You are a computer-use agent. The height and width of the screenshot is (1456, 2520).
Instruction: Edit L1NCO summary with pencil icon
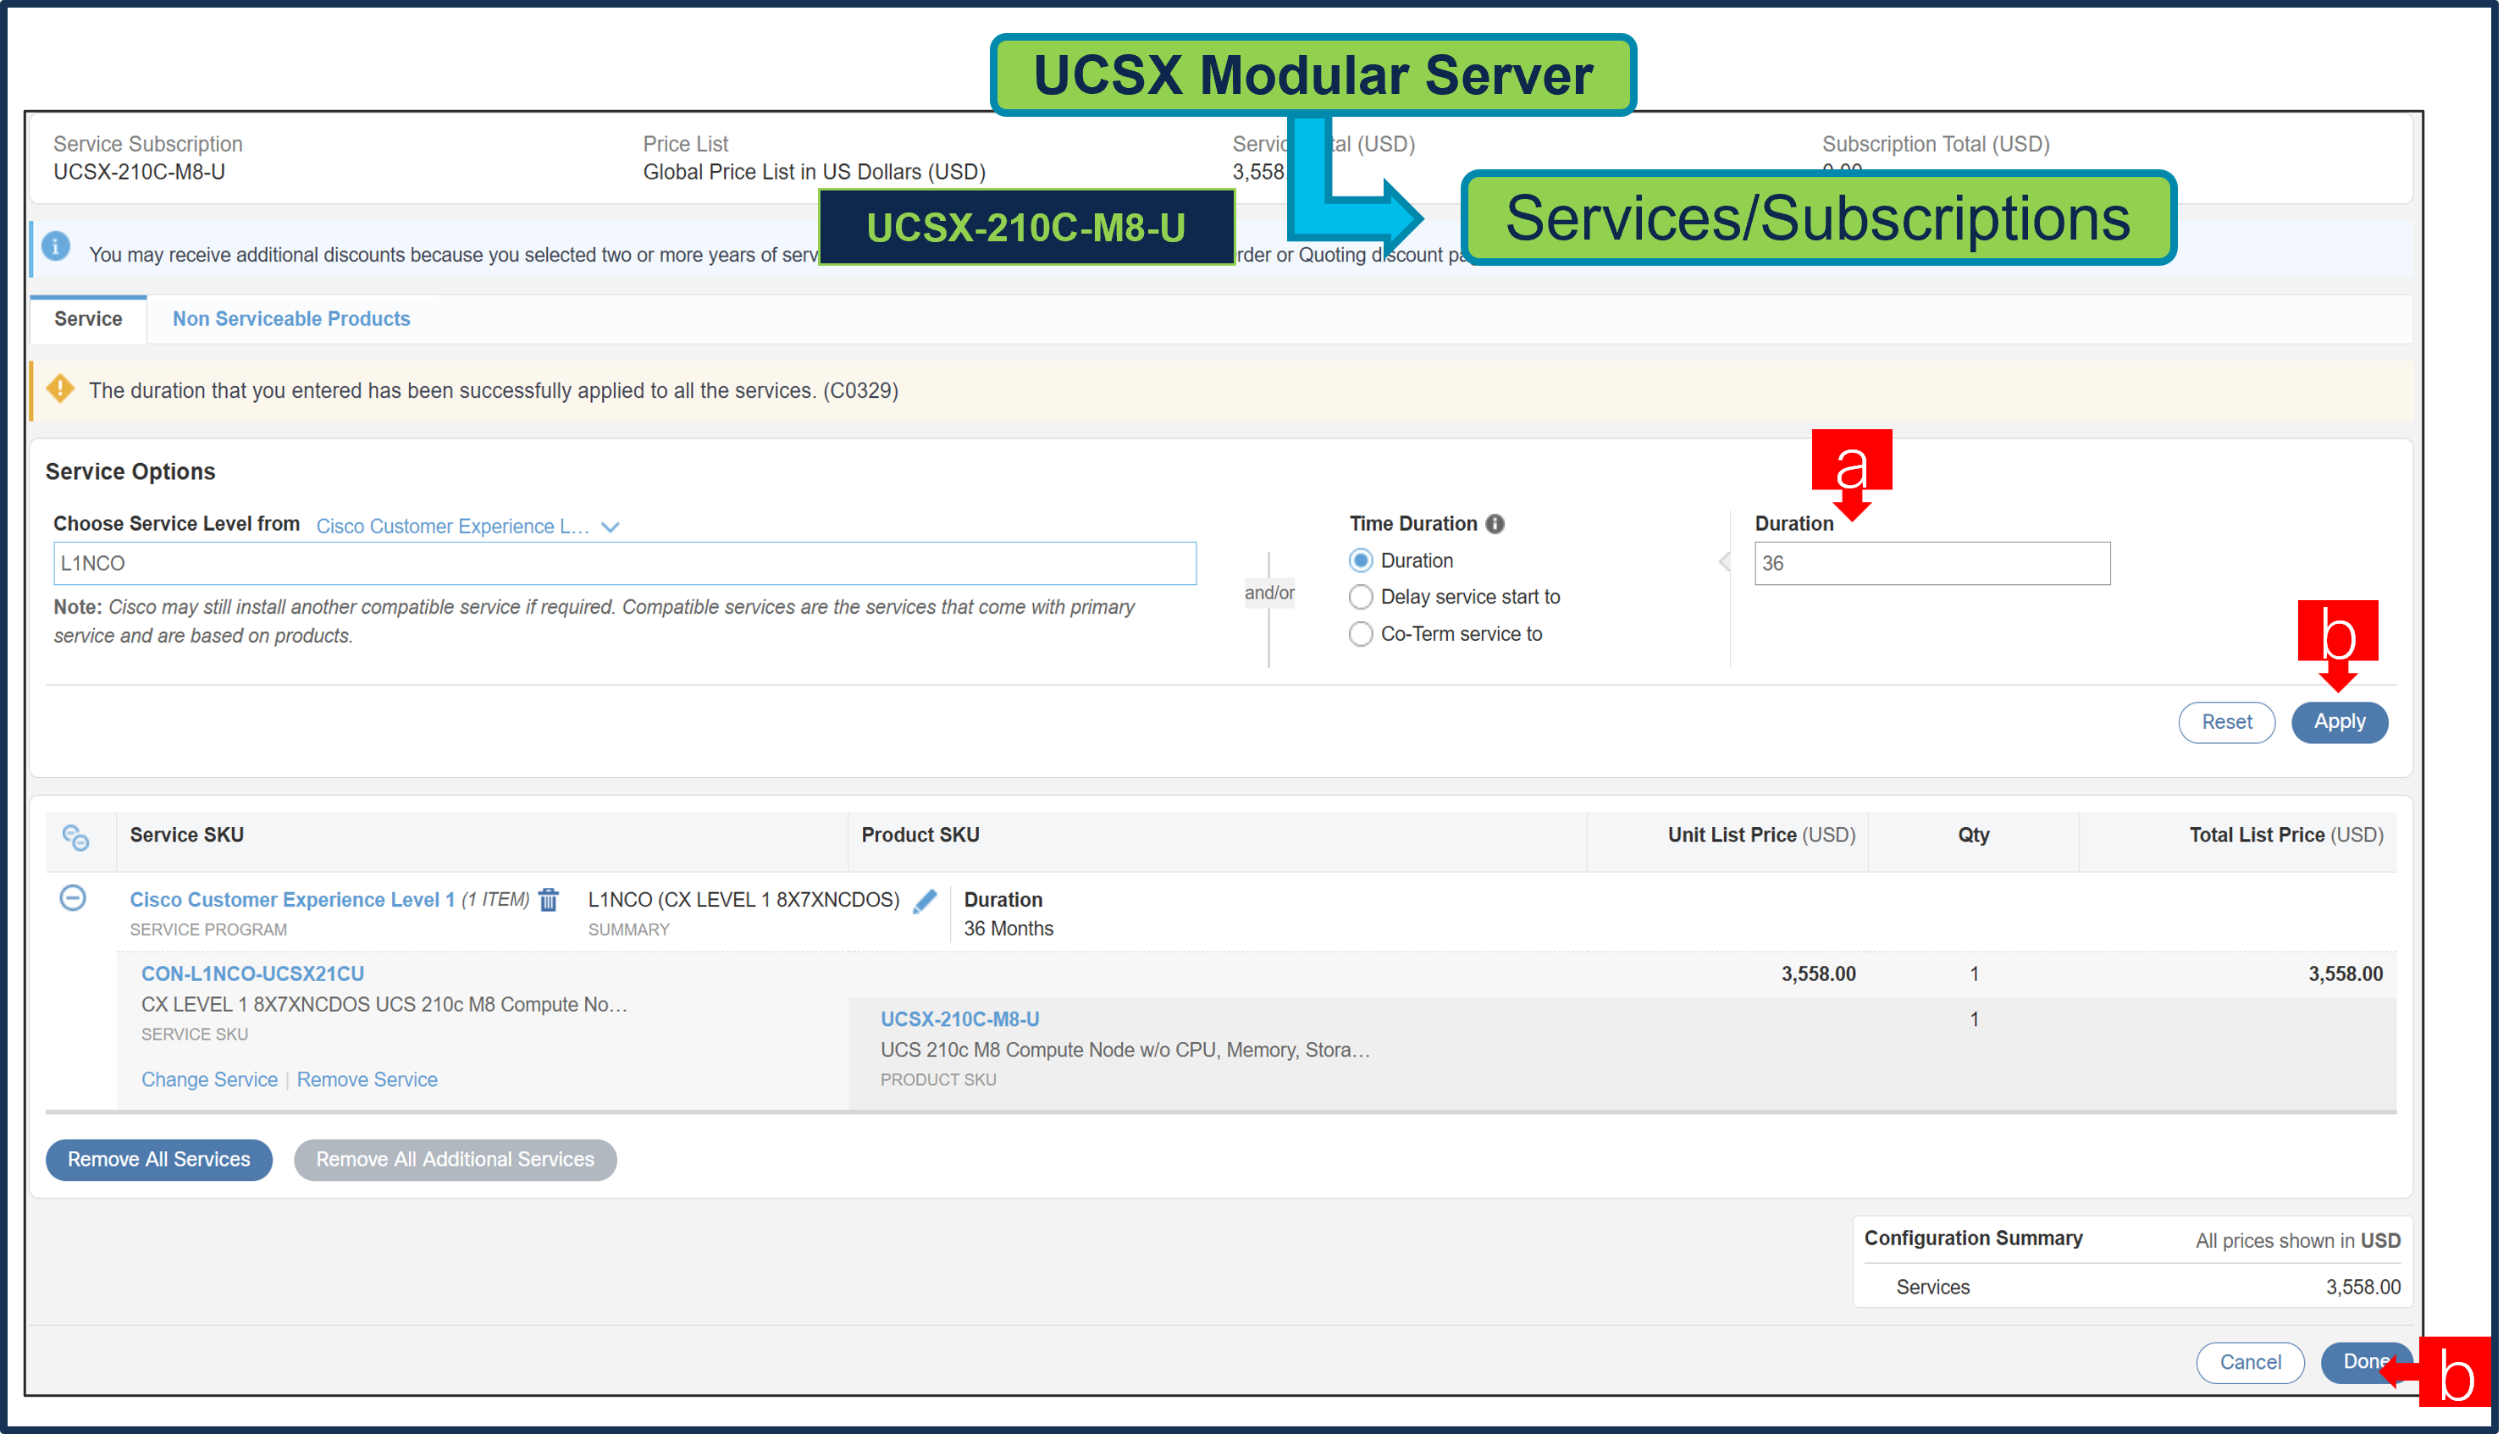point(934,910)
